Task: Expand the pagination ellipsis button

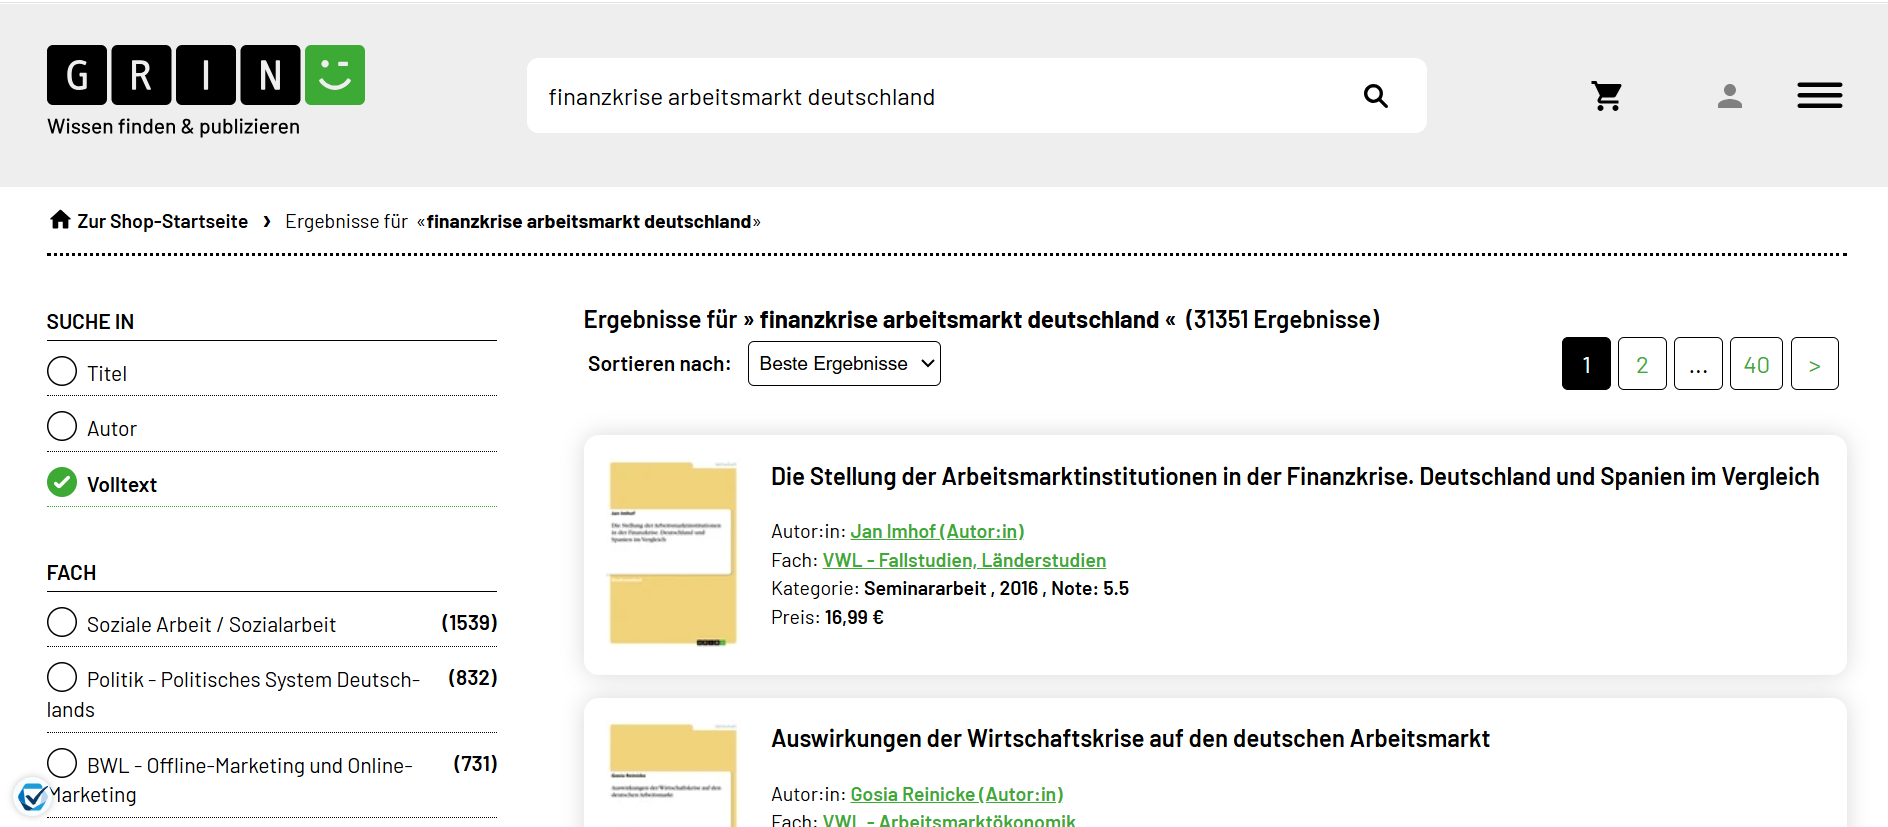Action: click(1697, 364)
